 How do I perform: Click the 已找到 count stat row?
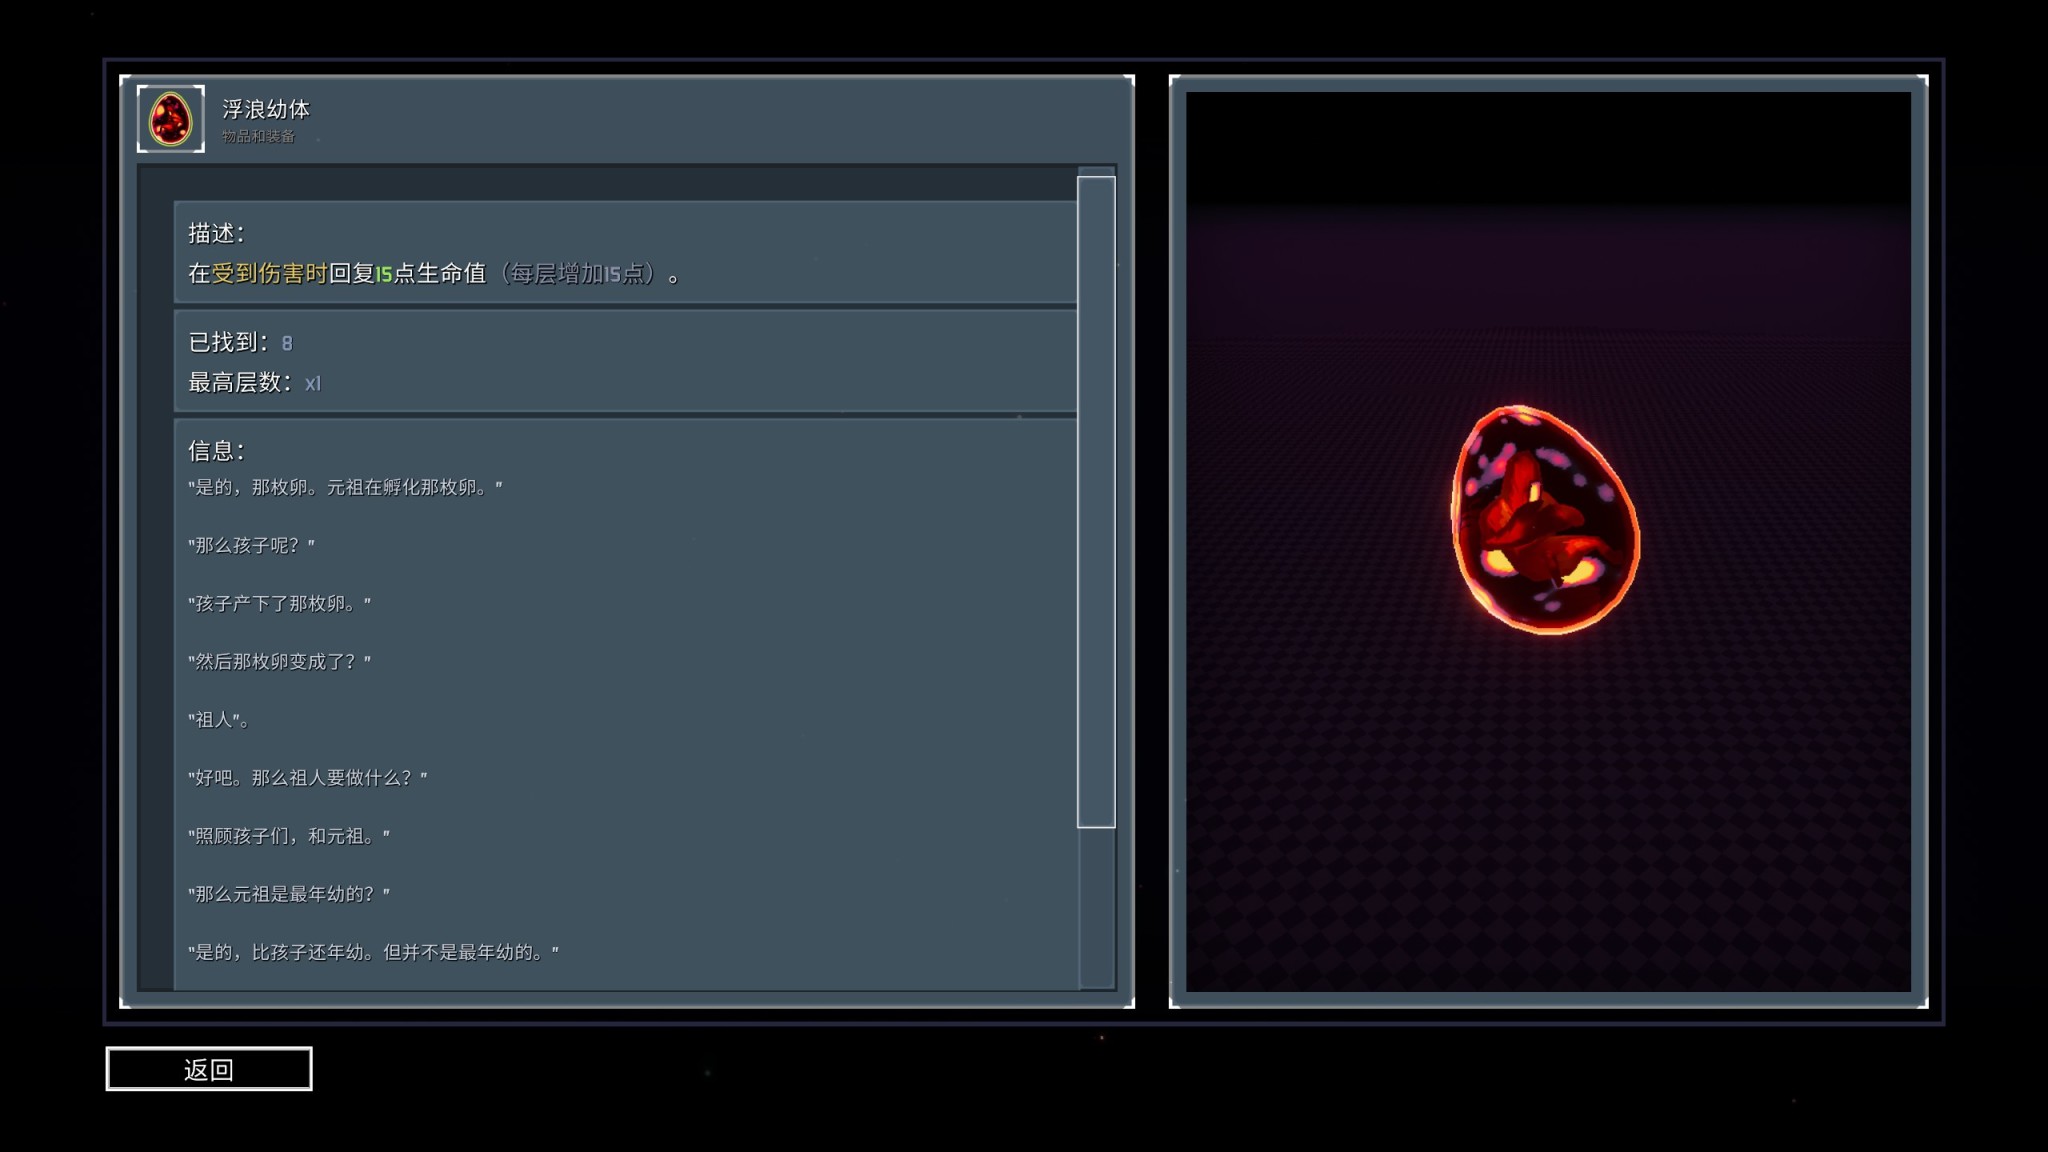pyautogui.click(x=240, y=343)
